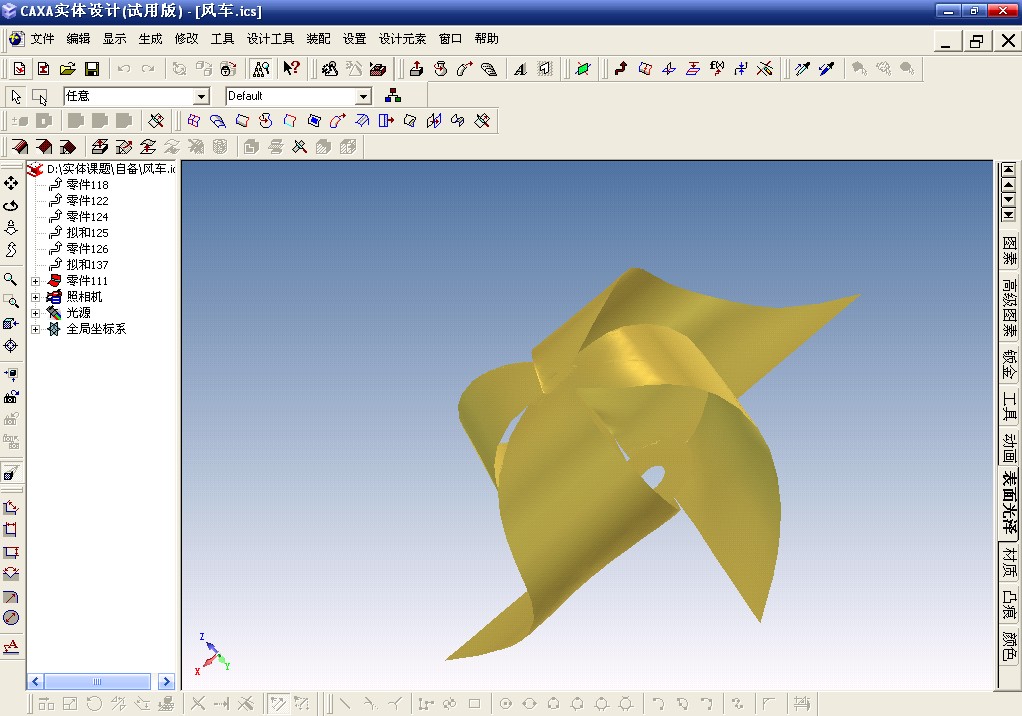1022x716 pixels.
Task: Open the 设计工具 menu
Action: pyautogui.click(x=270, y=38)
